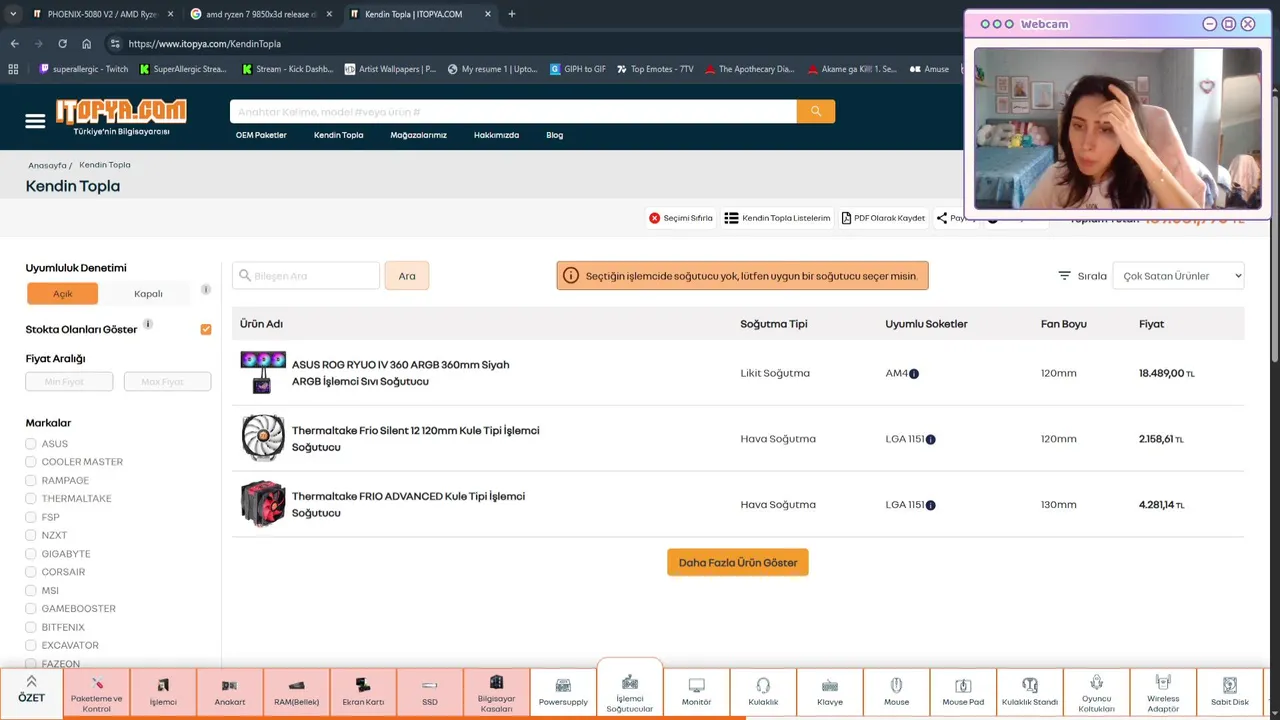Switch to the amd ryzen 7 9850x3d tab
The height and width of the screenshot is (720, 1280).
[260, 14]
